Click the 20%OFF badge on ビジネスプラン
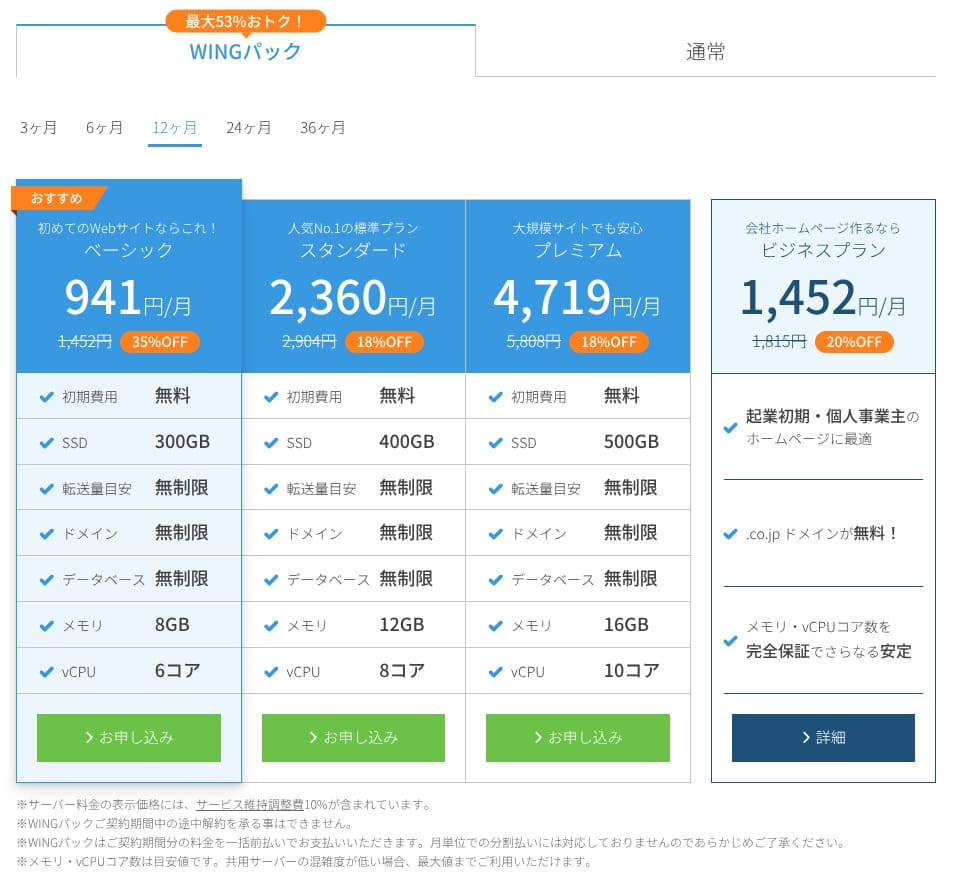Viewport: 953px width, 883px height. point(854,342)
